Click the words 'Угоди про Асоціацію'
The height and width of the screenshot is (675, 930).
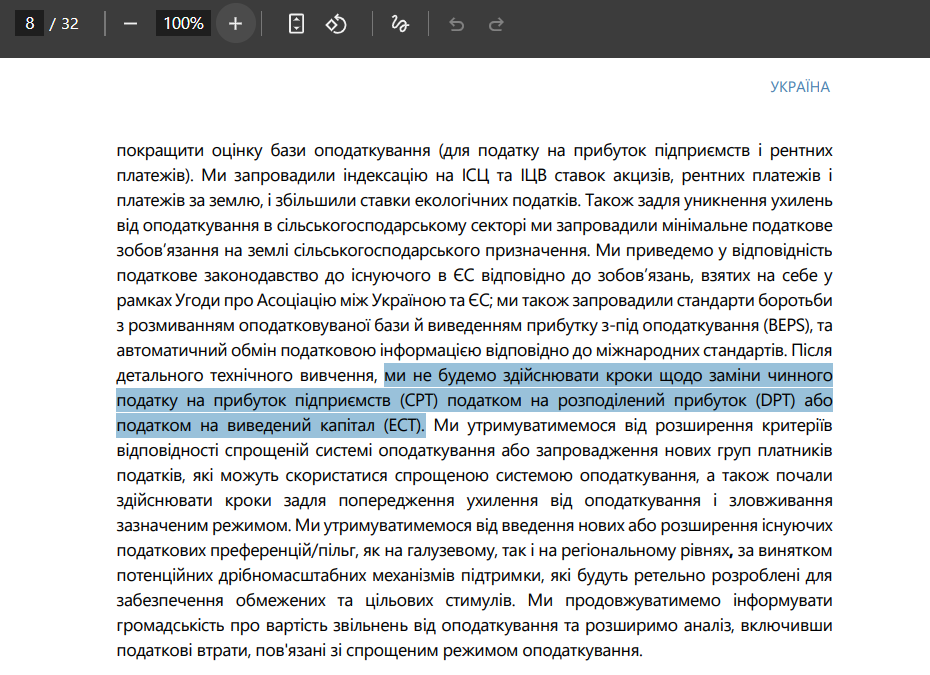(x=255, y=301)
